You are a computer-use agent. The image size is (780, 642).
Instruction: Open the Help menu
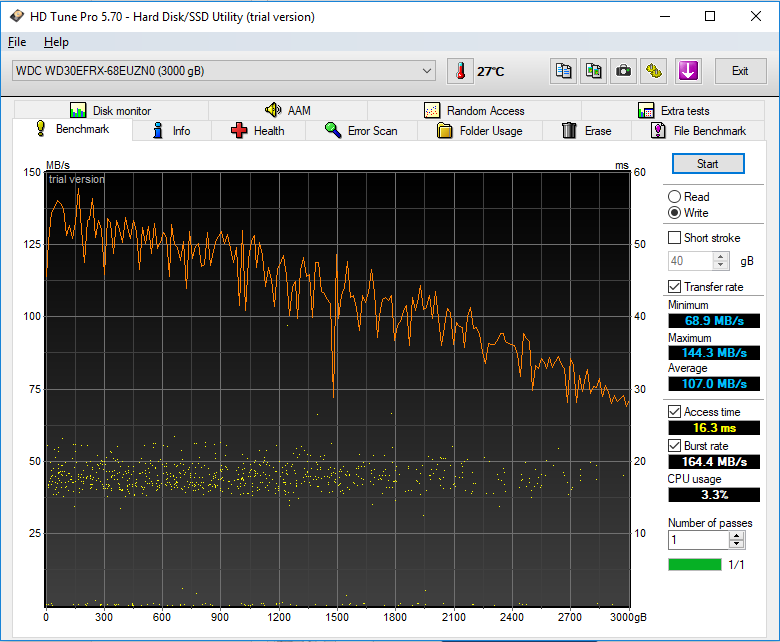[56, 42]
